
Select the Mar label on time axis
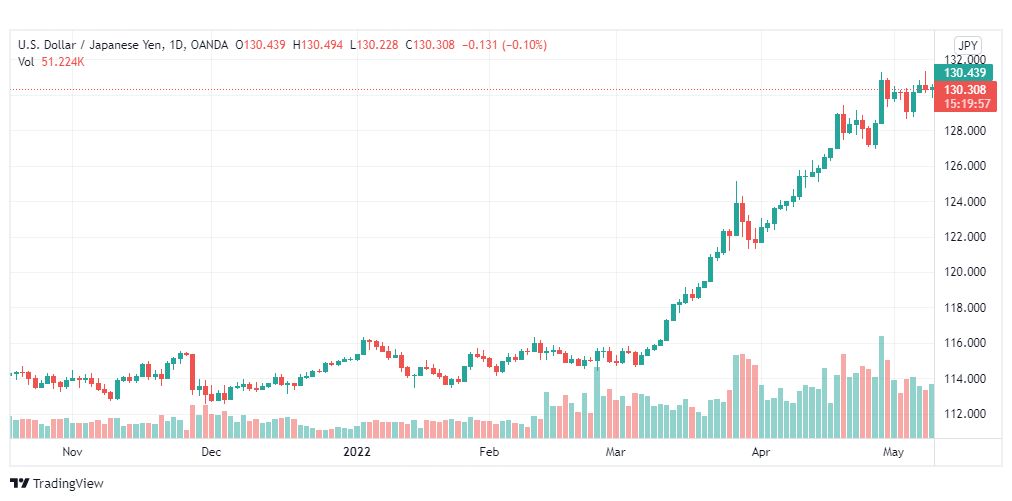pos(616,452)
